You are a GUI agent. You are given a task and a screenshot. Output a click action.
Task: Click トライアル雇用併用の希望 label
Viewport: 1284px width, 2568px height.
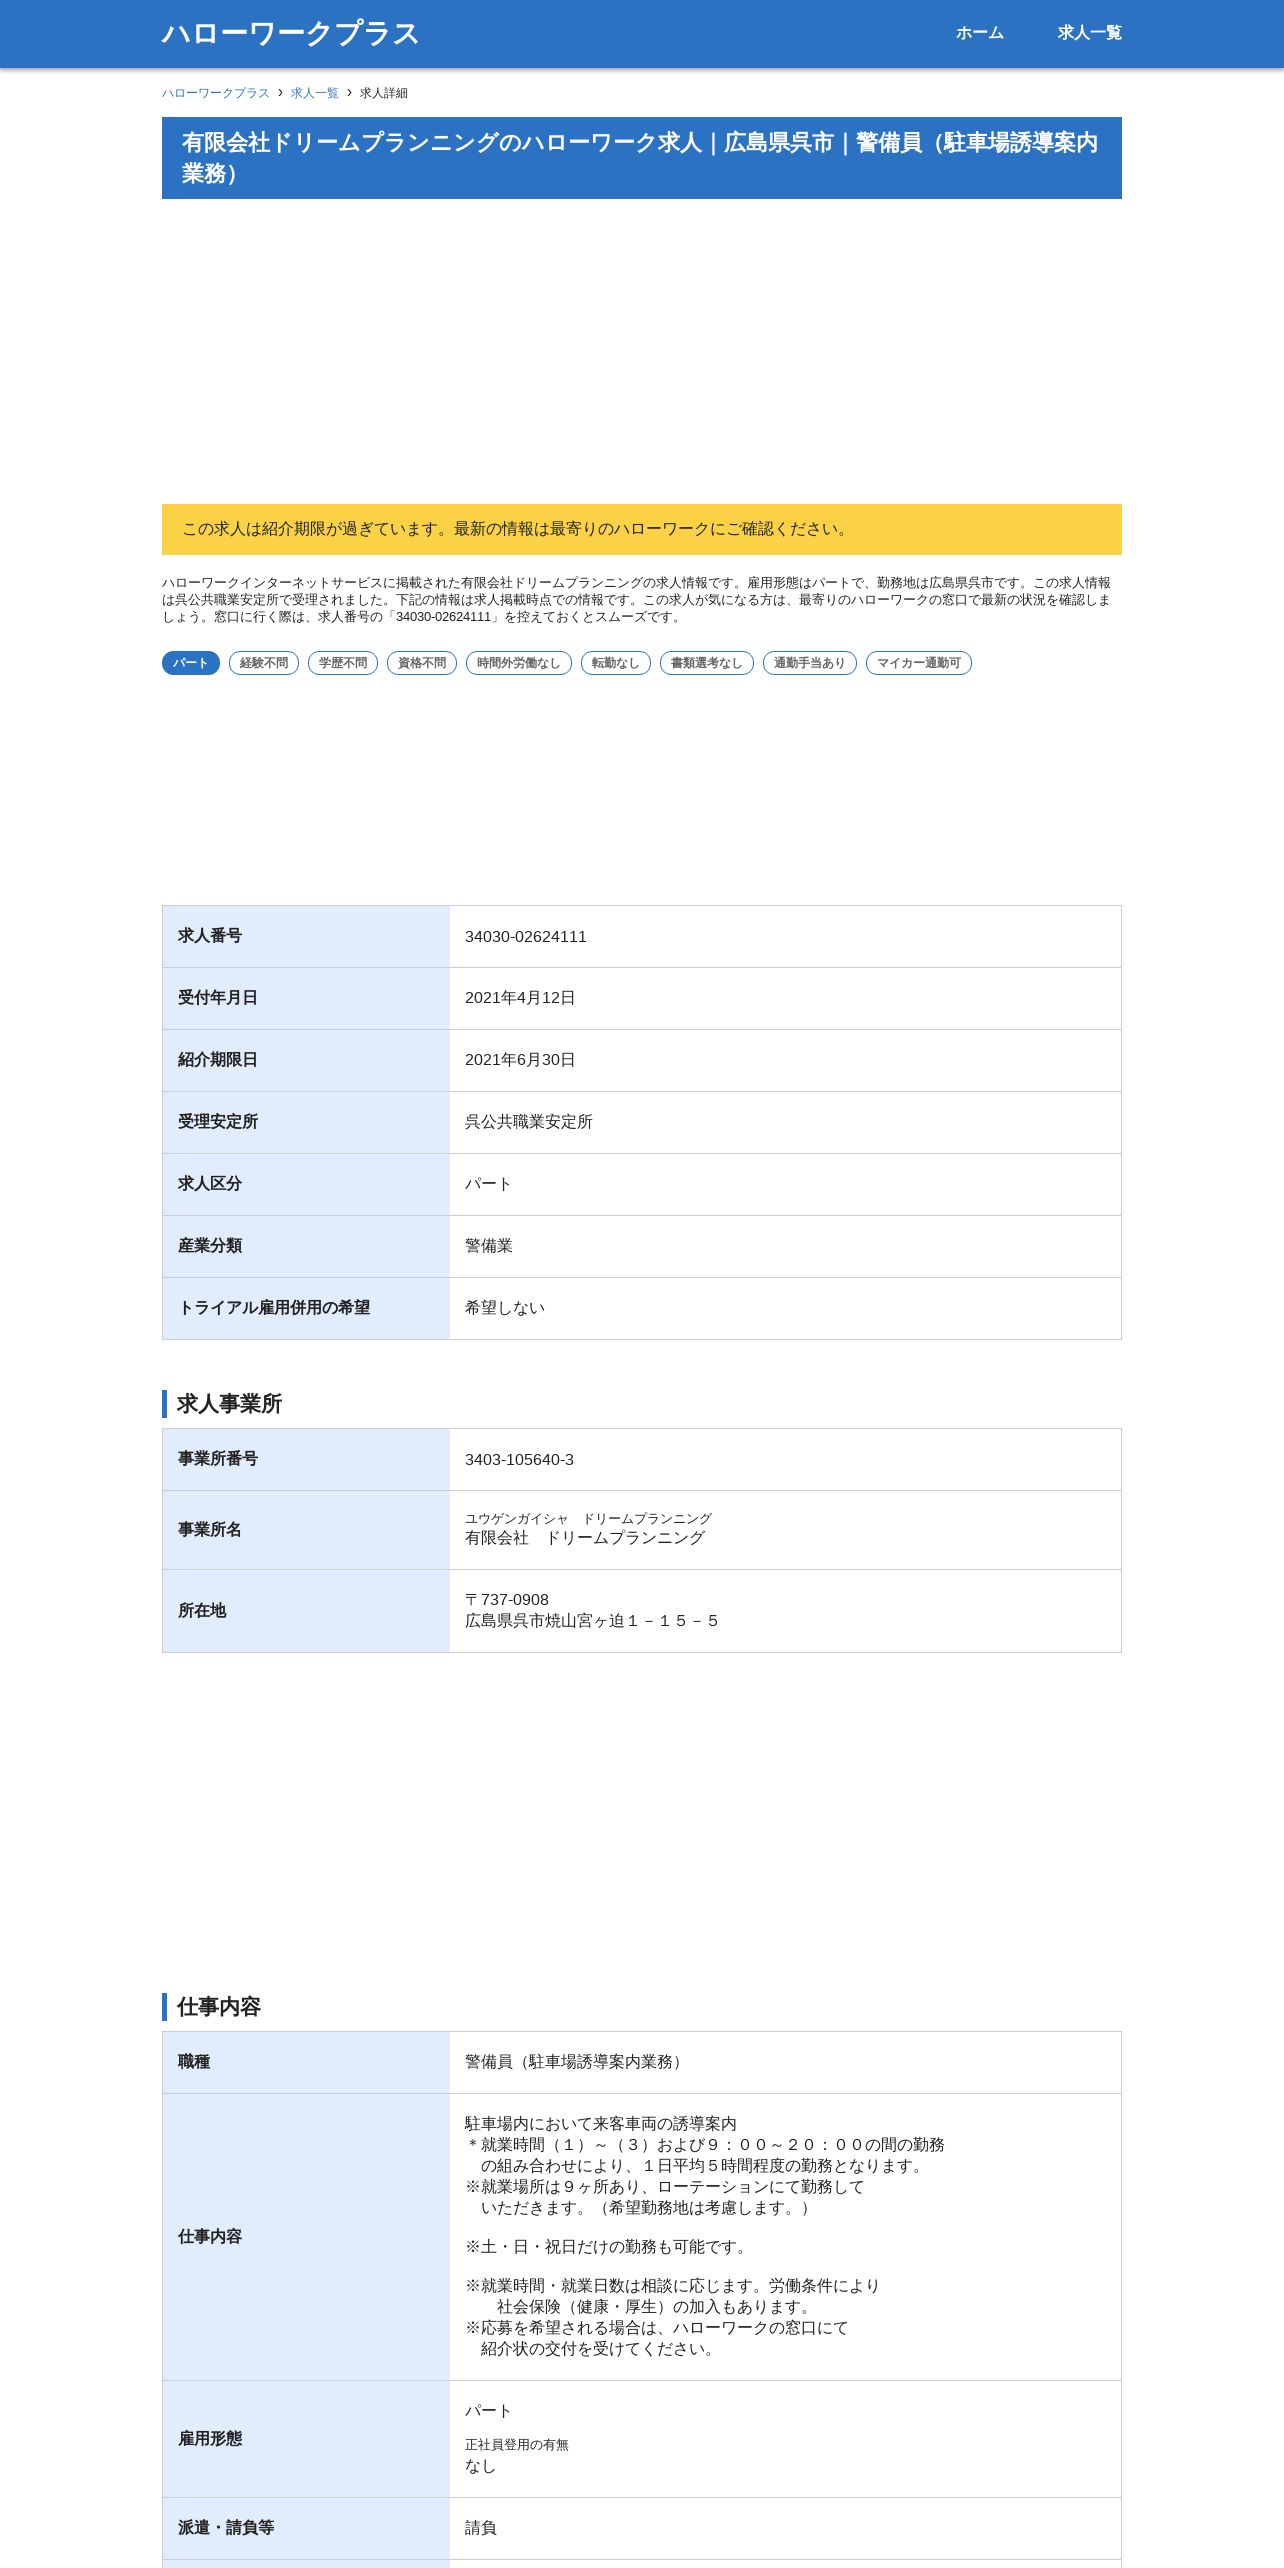pyautogui.click(x=274, y=1308)
